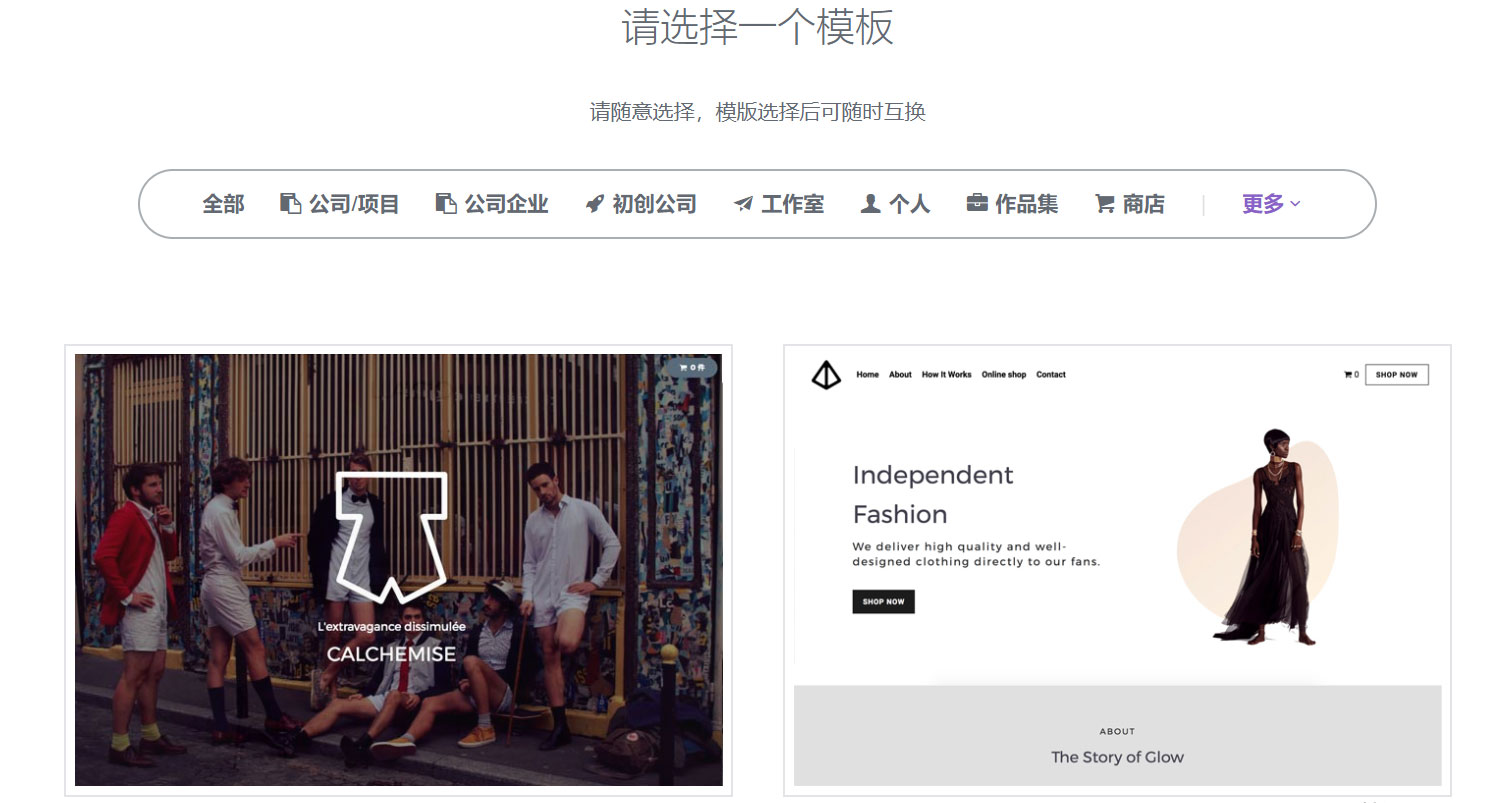This screenshot has height=803, width=1491.
Task: Click the document icon beside 公司企业
Action: 446,204
